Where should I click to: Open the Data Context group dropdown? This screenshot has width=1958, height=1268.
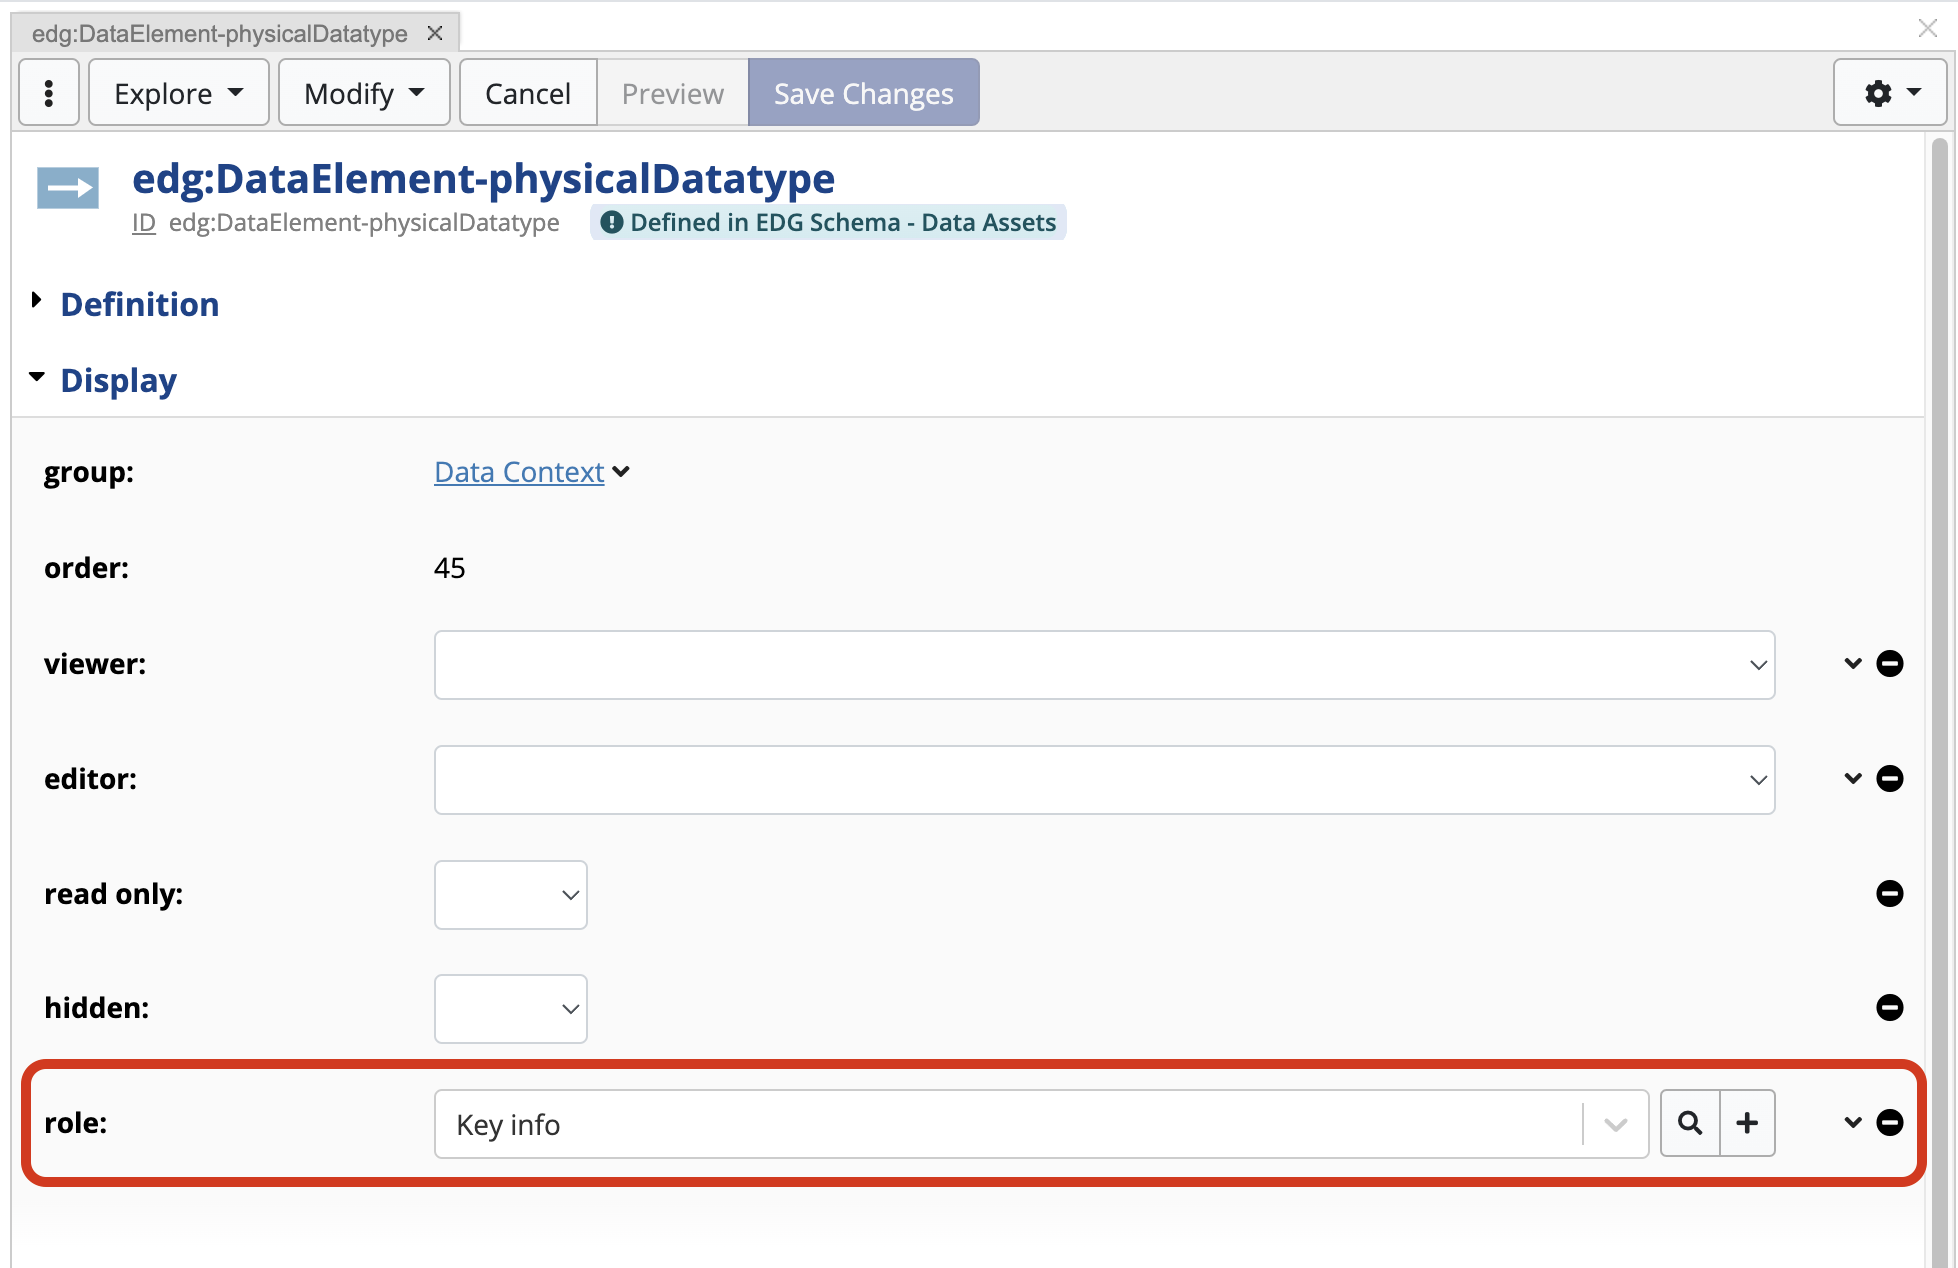[621, 471]
